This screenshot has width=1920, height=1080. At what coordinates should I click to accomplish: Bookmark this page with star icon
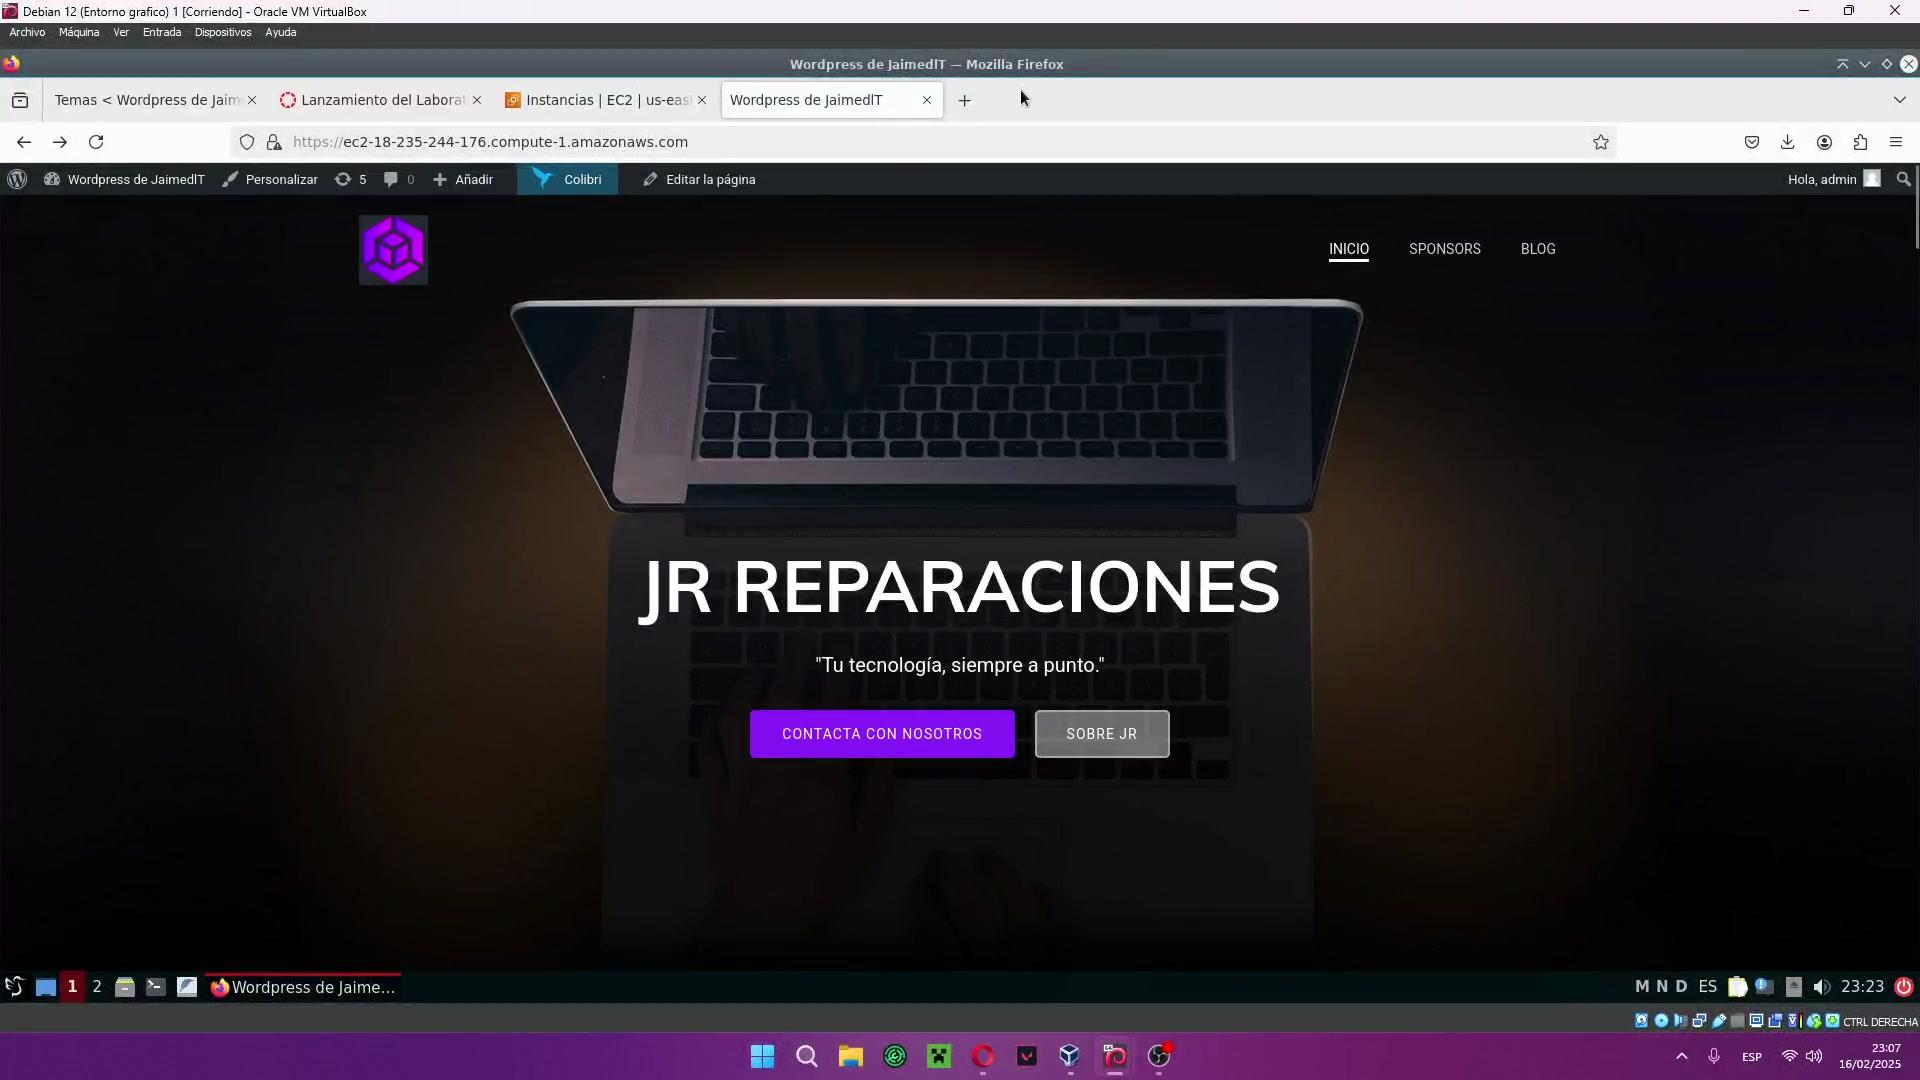pyautogui.click(x=1601, y=142)
